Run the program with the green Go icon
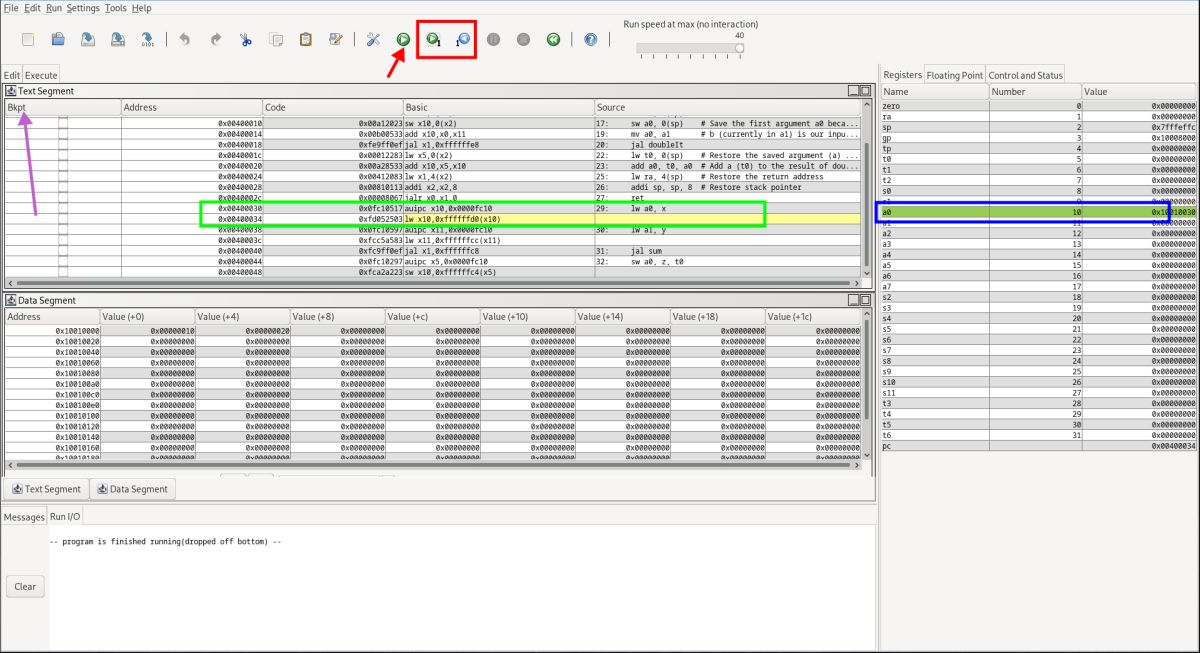This screenshot has height=653, width=1200. (x=402, y=39)
